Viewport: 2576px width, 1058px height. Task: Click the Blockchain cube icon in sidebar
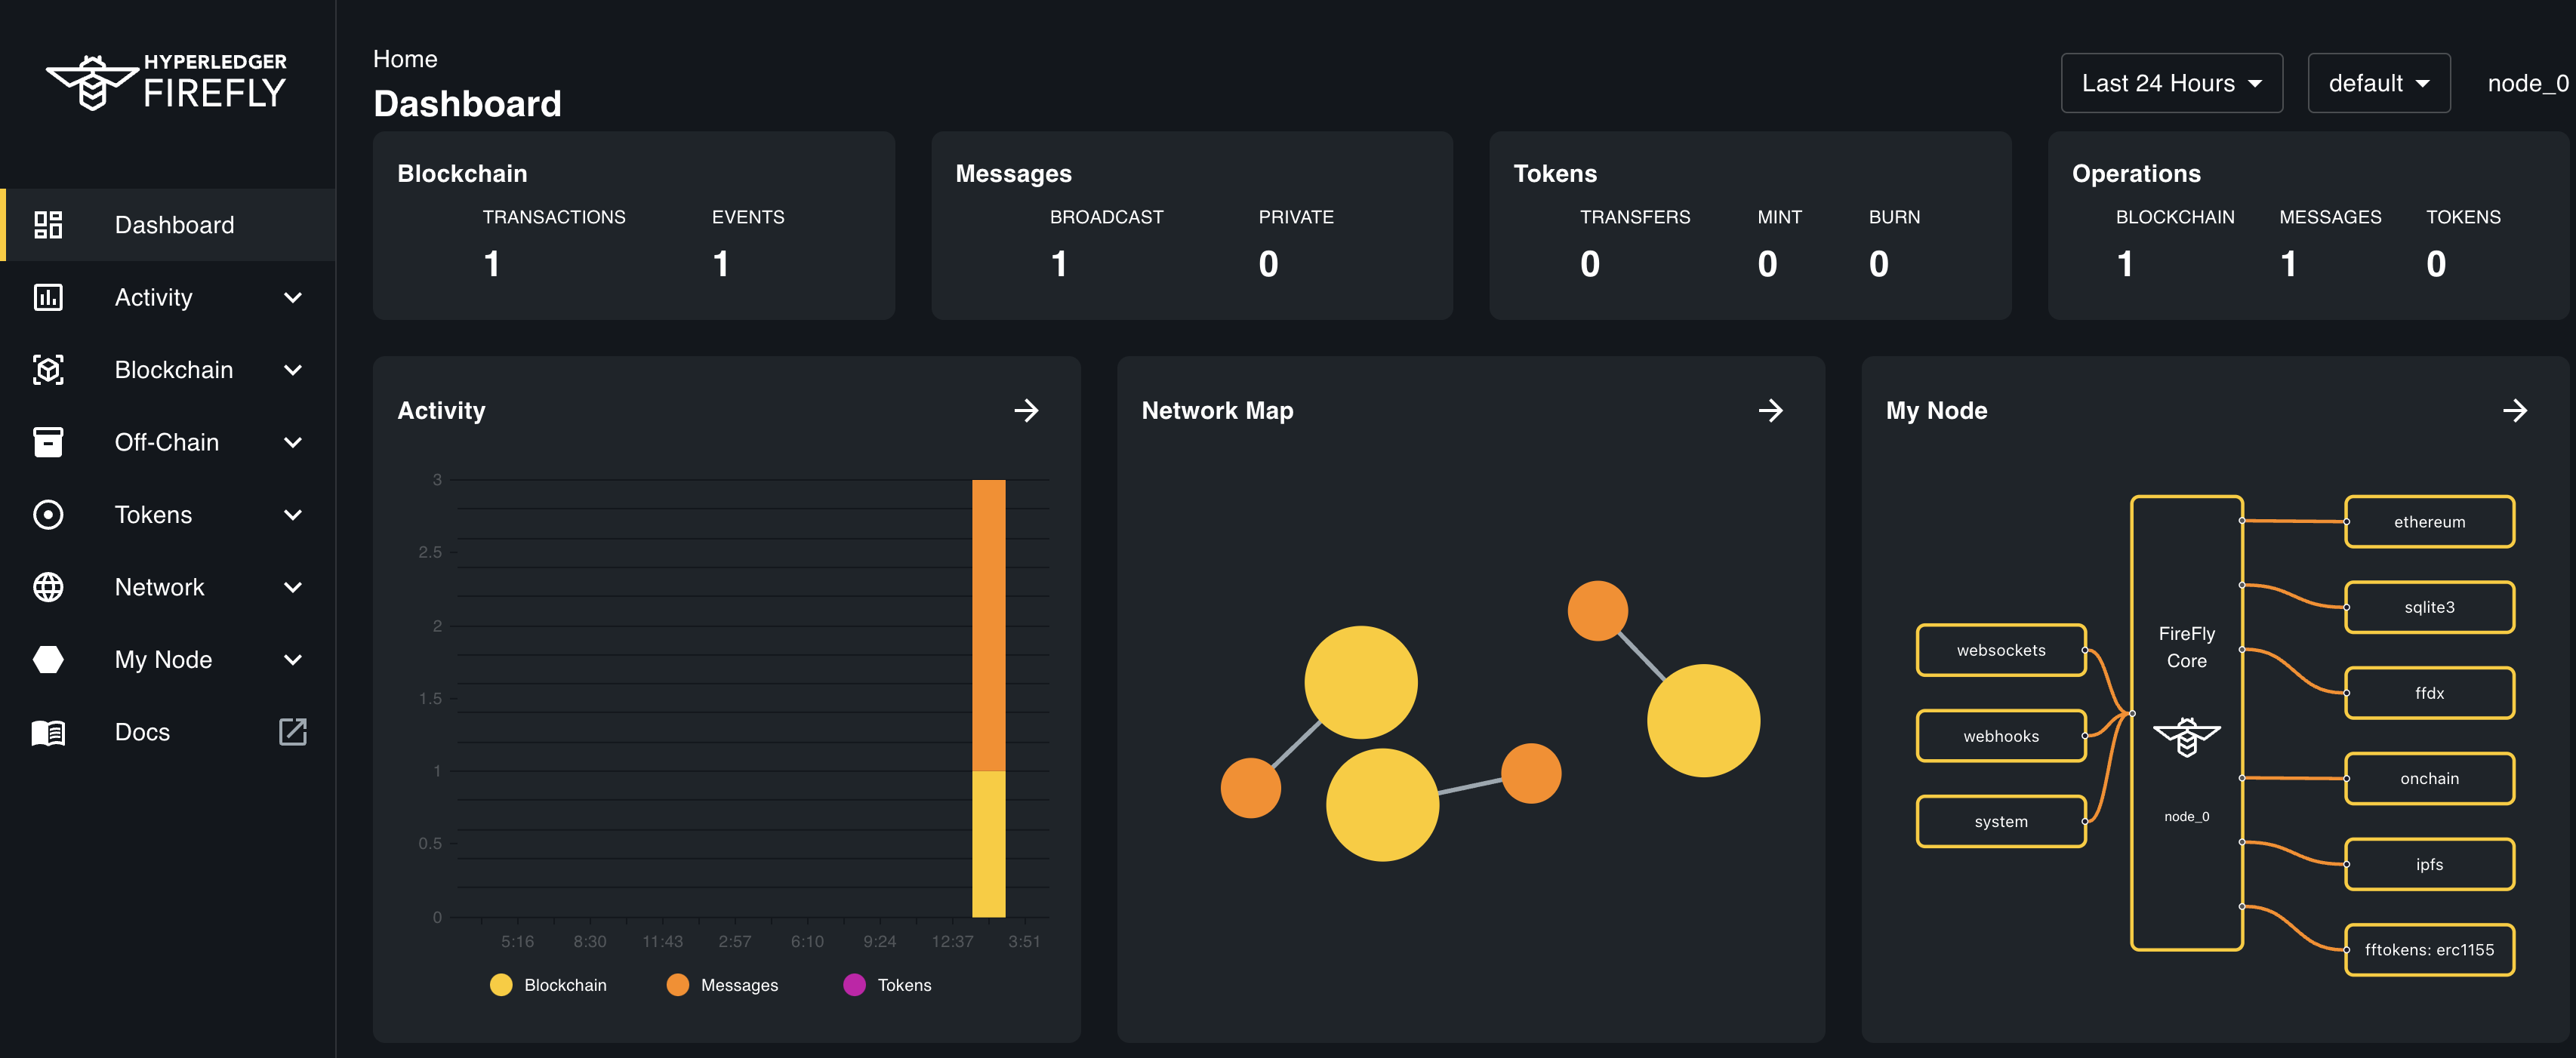click(x=48, y=370)
